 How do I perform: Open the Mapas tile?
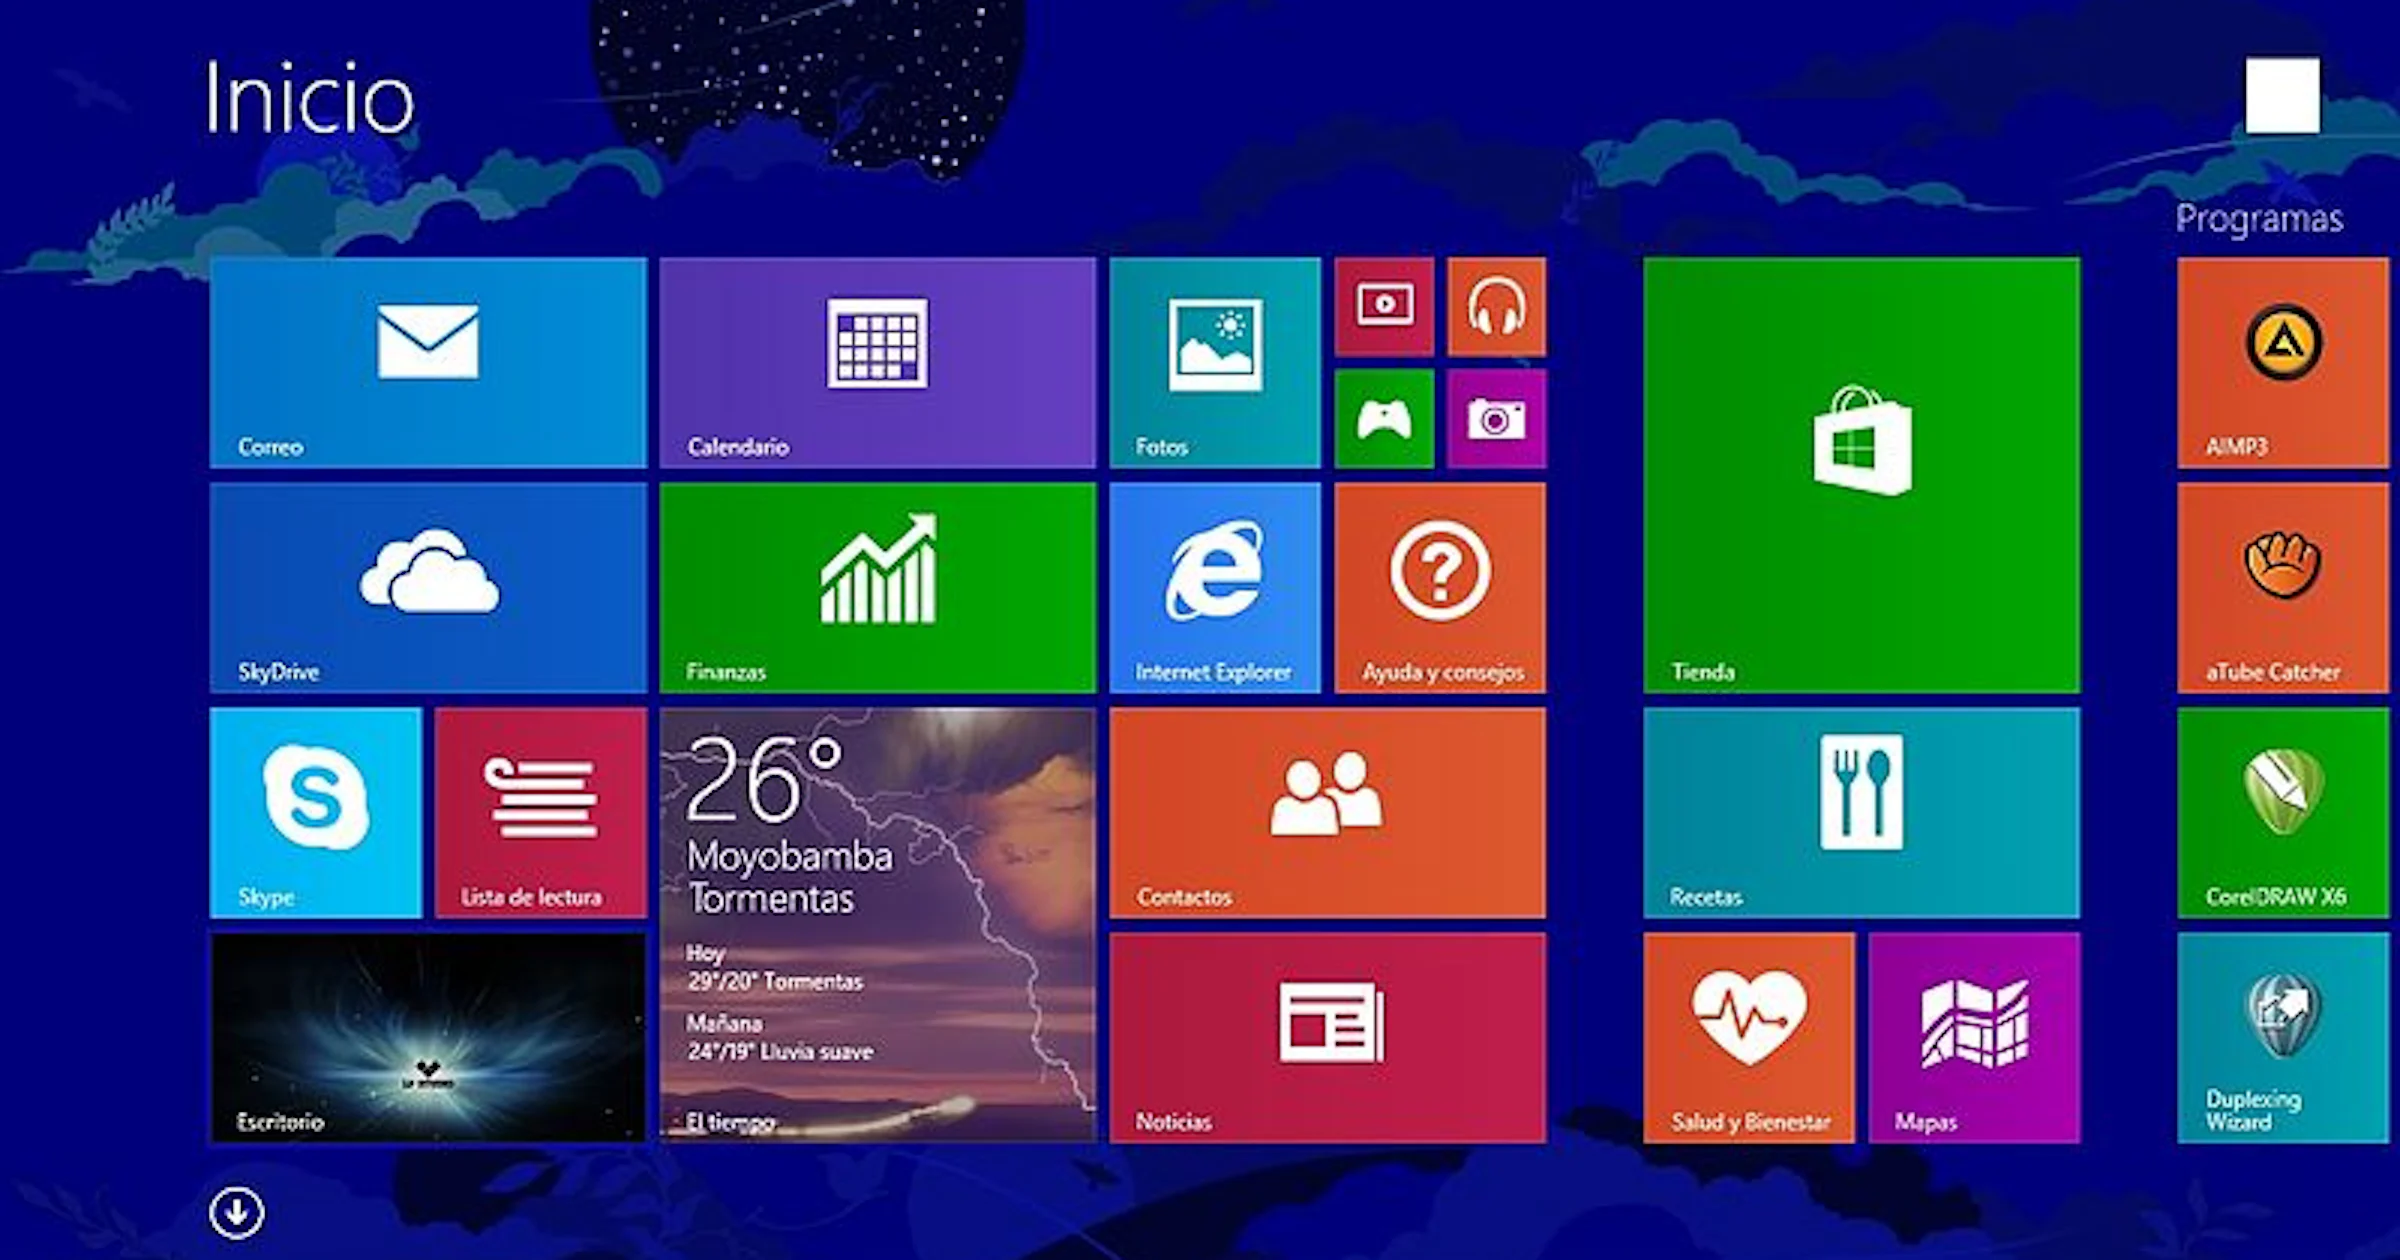[x=1975, y=1038]
